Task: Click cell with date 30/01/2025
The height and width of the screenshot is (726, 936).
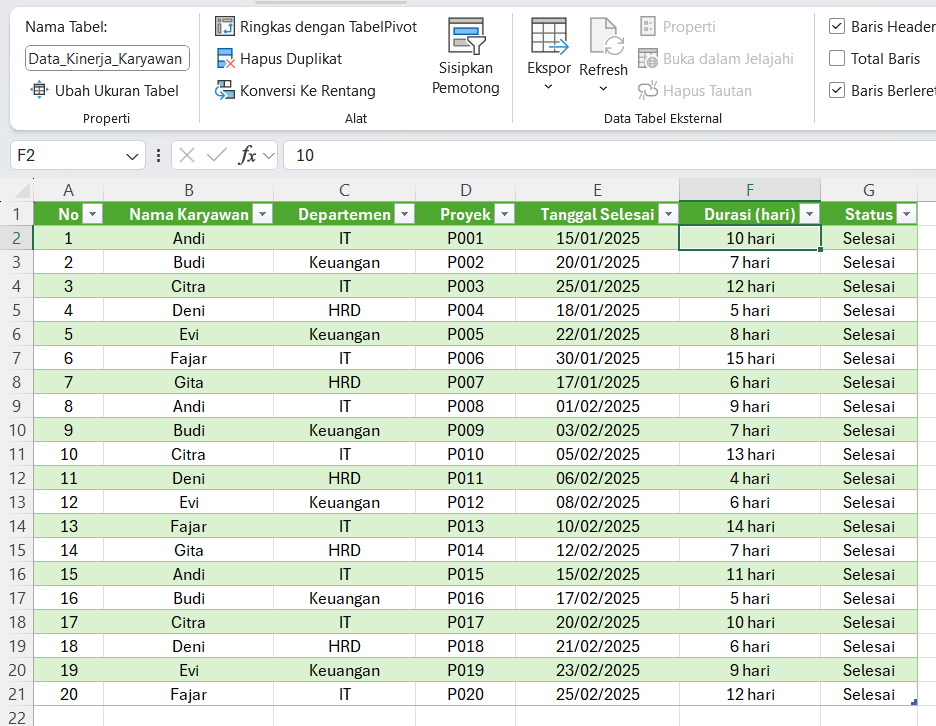Action: (598, 359)
